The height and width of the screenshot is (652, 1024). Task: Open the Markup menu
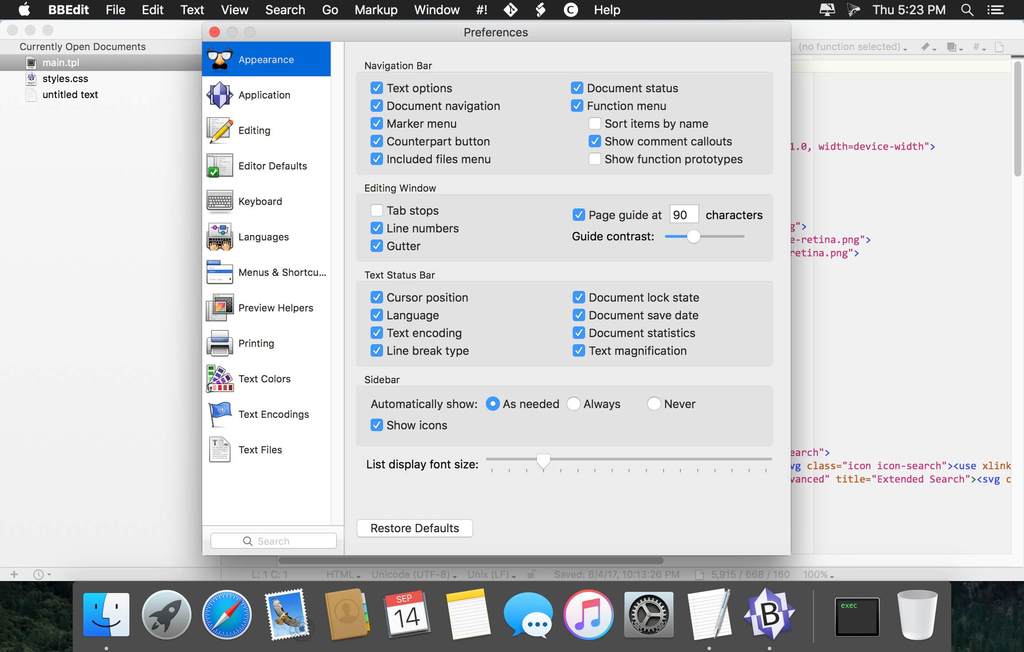tap(376, 10)
